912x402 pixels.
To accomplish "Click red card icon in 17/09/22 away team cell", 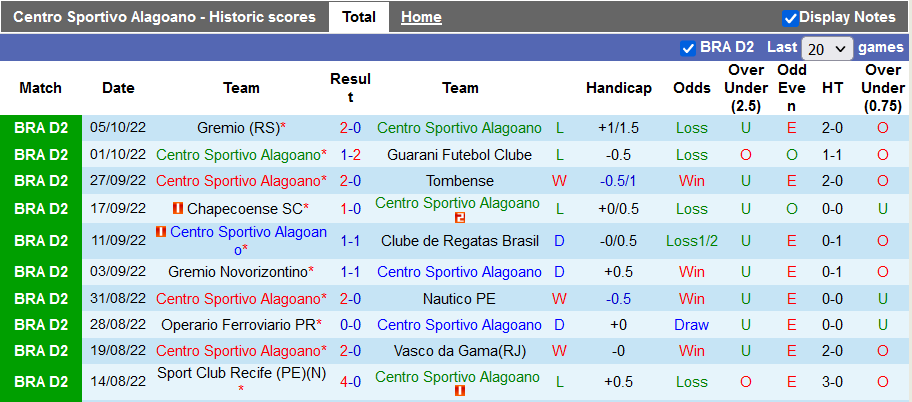I will point(459,218).
